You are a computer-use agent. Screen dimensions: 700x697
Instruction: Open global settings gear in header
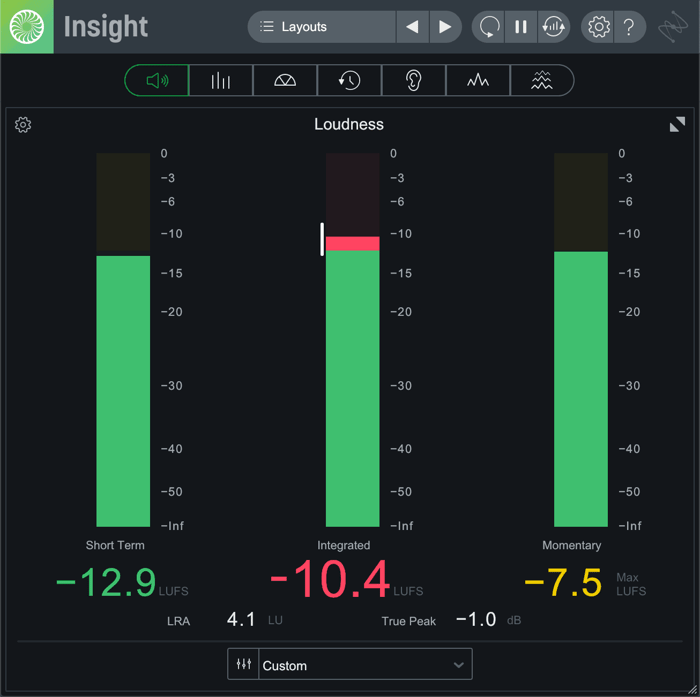pyautogui.click(x=598, y=27)
